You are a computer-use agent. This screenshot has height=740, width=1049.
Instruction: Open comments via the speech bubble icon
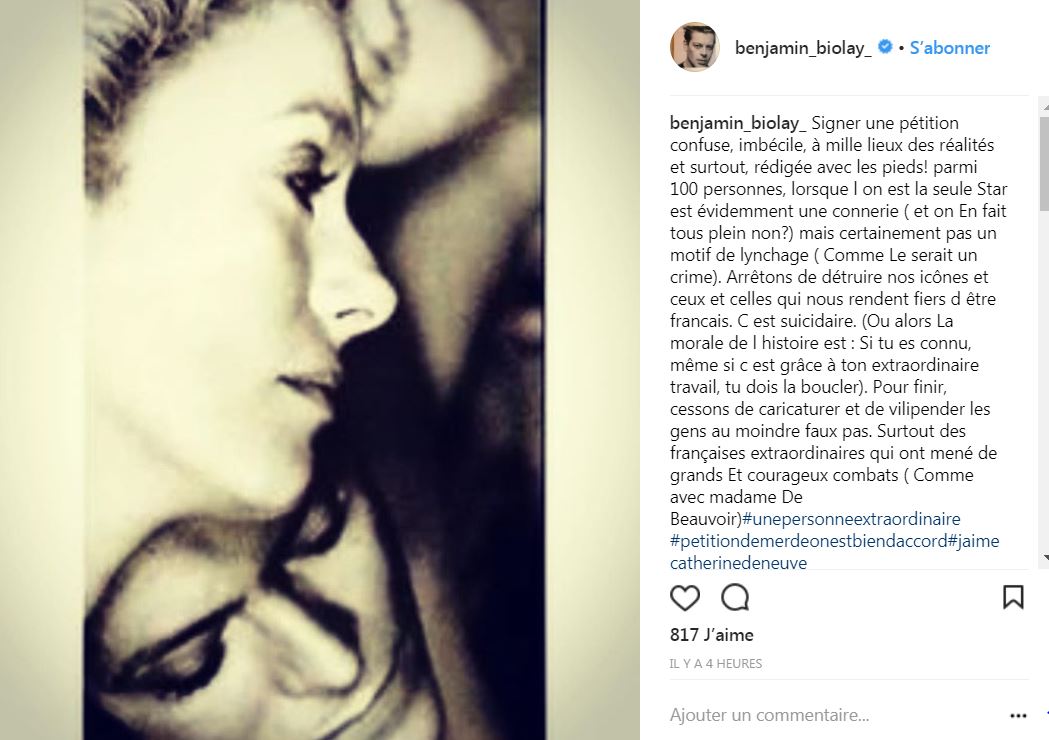tap(735, 597)
